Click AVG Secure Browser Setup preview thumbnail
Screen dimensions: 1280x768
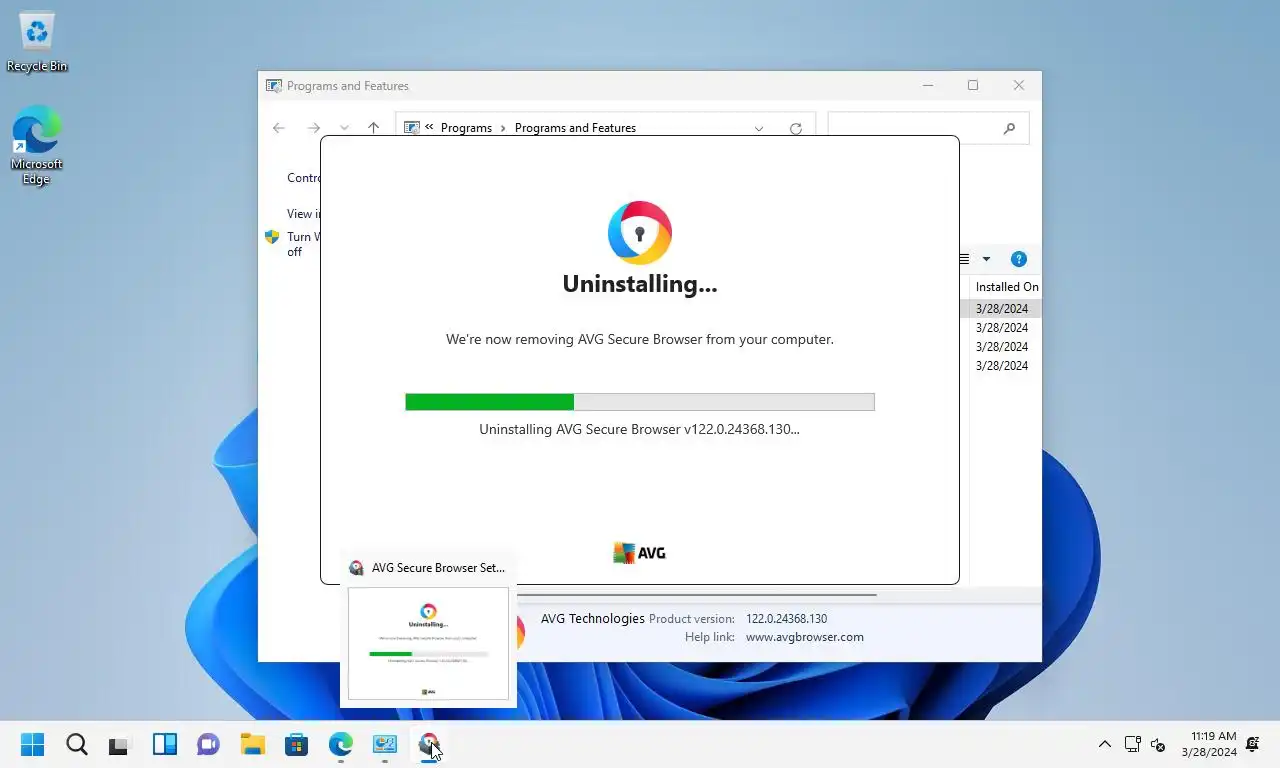pos(428,643)
